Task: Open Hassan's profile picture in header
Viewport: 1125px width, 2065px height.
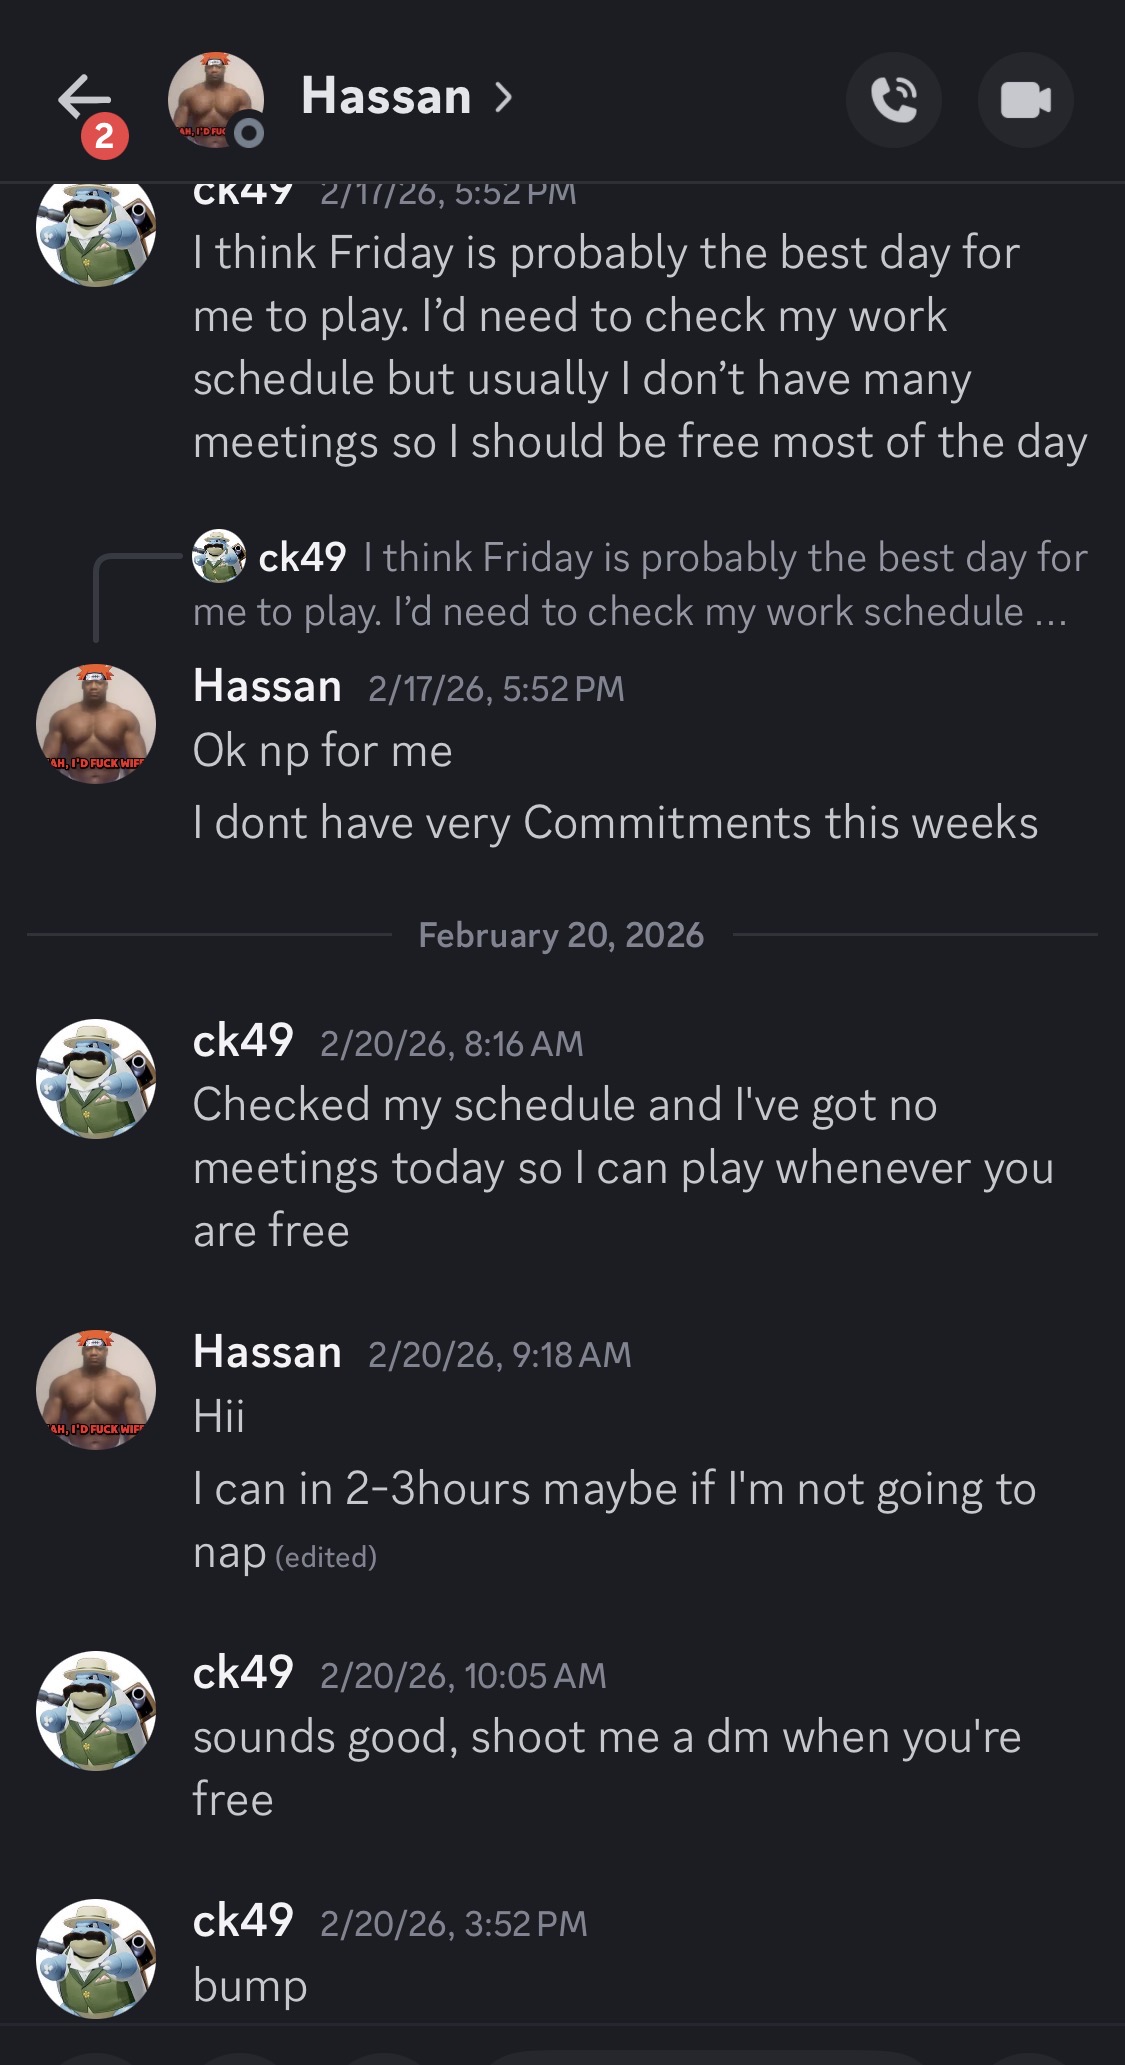Action: (215, 100)
